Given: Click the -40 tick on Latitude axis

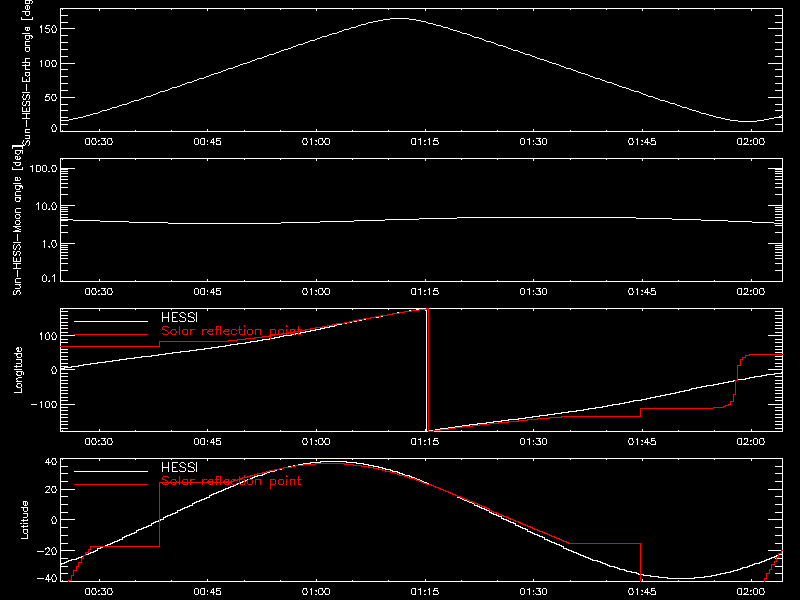Looking at the screenshot, I should tap(47, 579).
